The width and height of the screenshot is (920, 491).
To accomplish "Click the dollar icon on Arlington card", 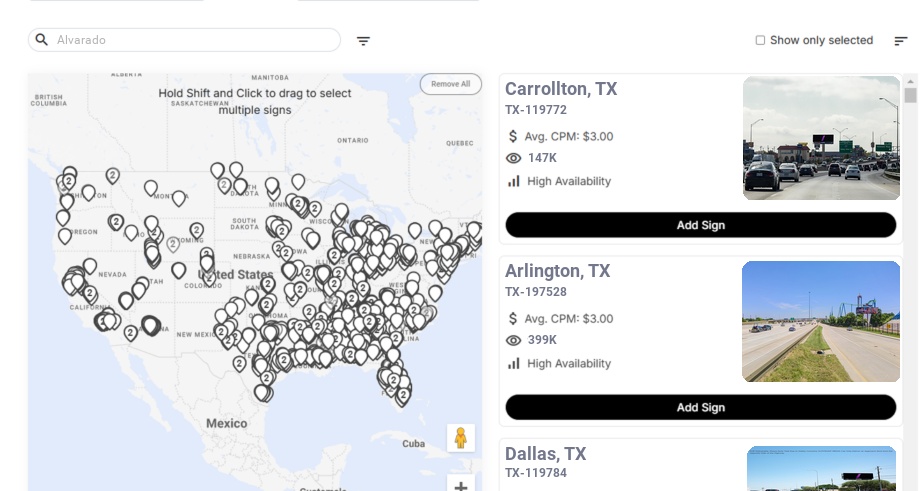I will pos(514,318).
